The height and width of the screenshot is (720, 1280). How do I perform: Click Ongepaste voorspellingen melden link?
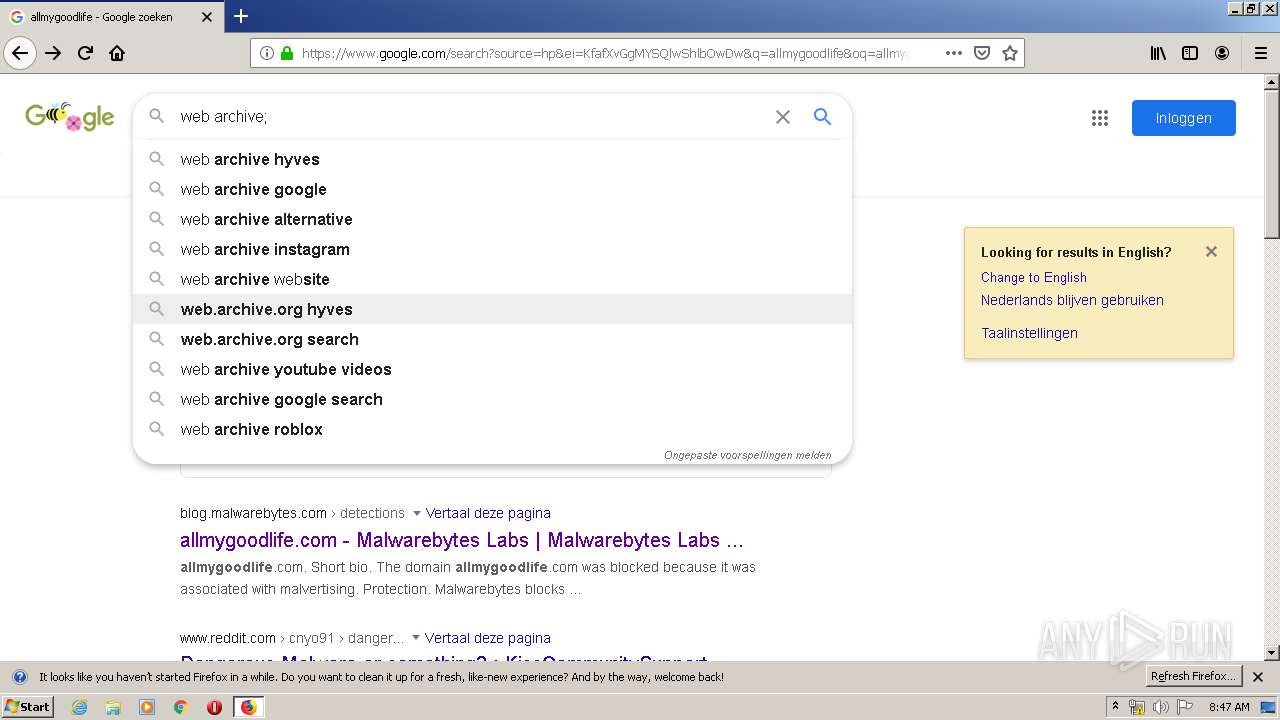747,455
